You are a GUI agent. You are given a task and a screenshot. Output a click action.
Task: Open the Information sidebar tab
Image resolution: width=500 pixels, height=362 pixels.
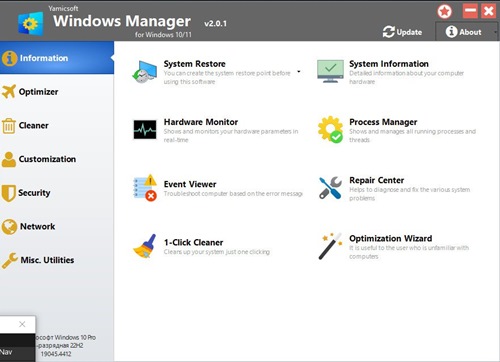57,58
